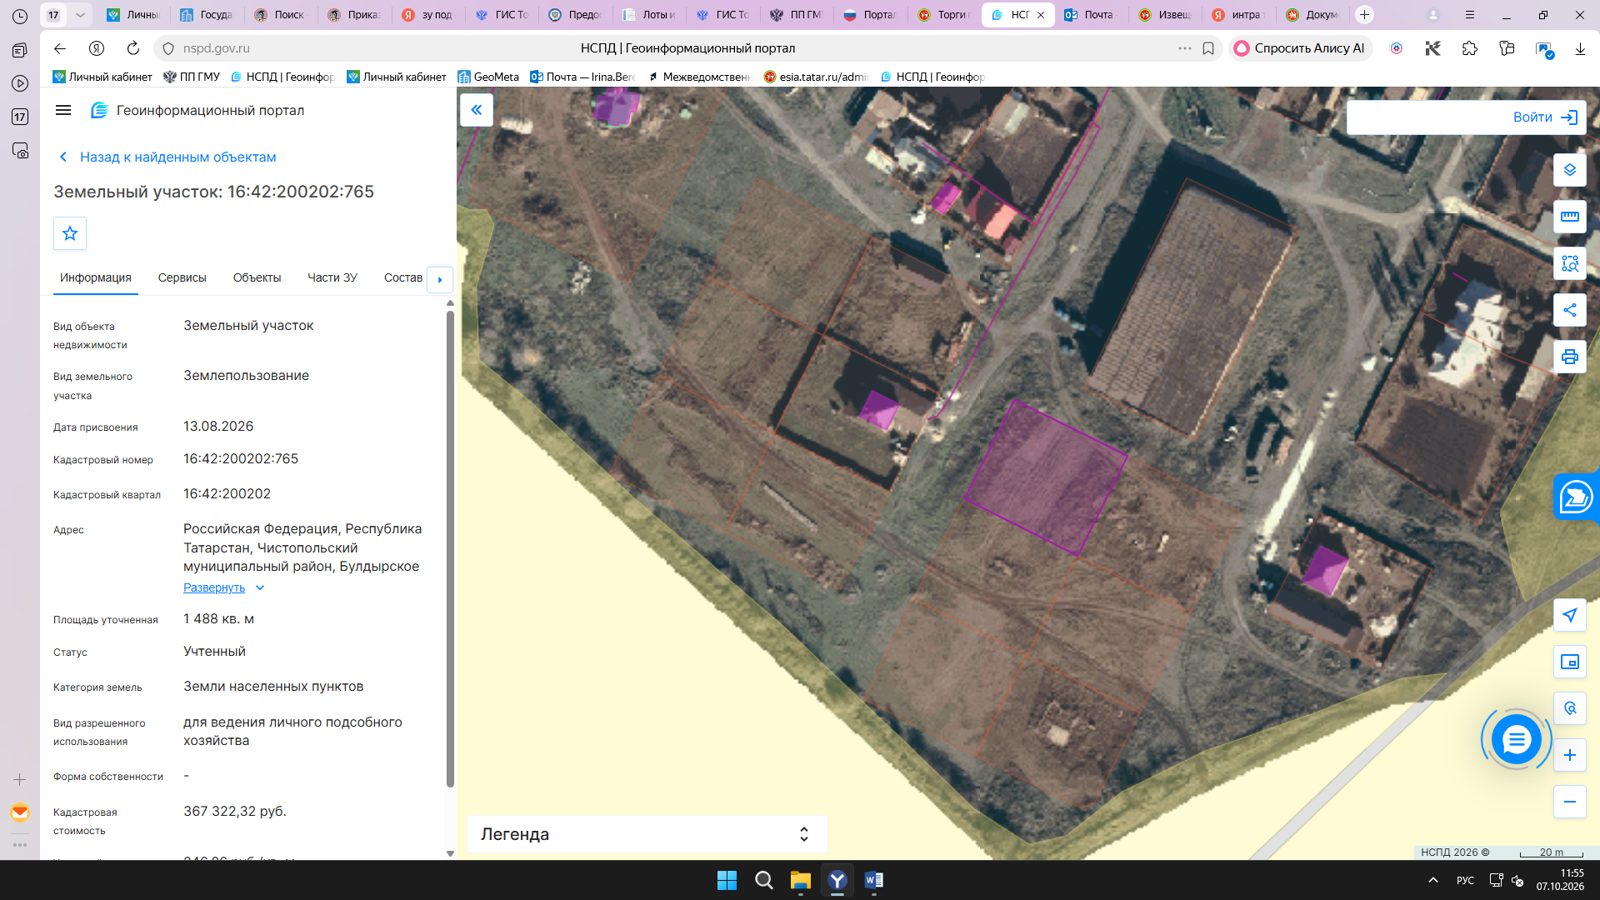The height and width of the screenshot is (900, 1600).
Task: Go back via Назад к найденным объектам
Action: point(168,157)
